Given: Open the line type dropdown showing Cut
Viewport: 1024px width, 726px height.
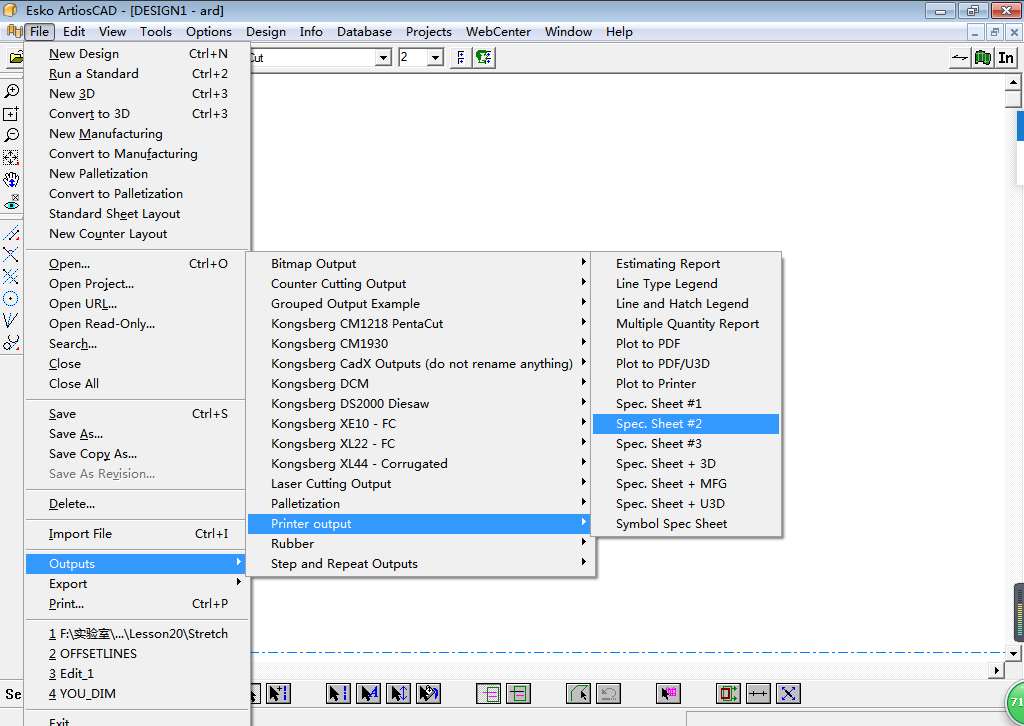Looking at the screenshot, I should pos(382,58).
